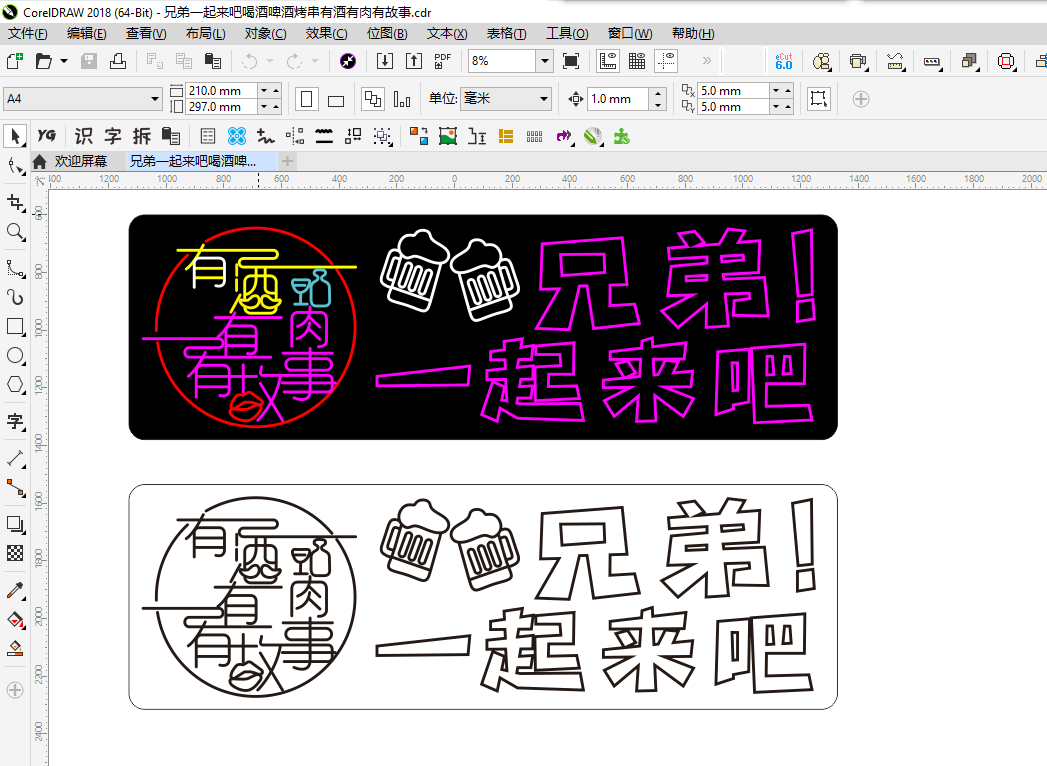Click the round black launcher icon

348,61
